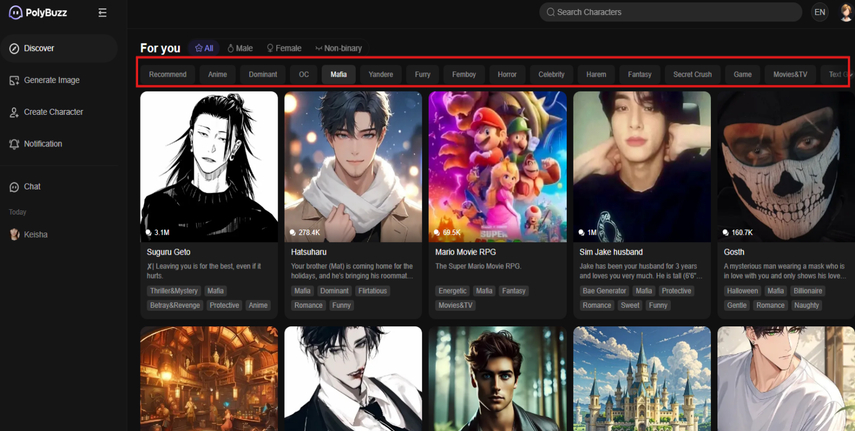Open the Notification section
The image size is (855, 431).
pos(43,144)
